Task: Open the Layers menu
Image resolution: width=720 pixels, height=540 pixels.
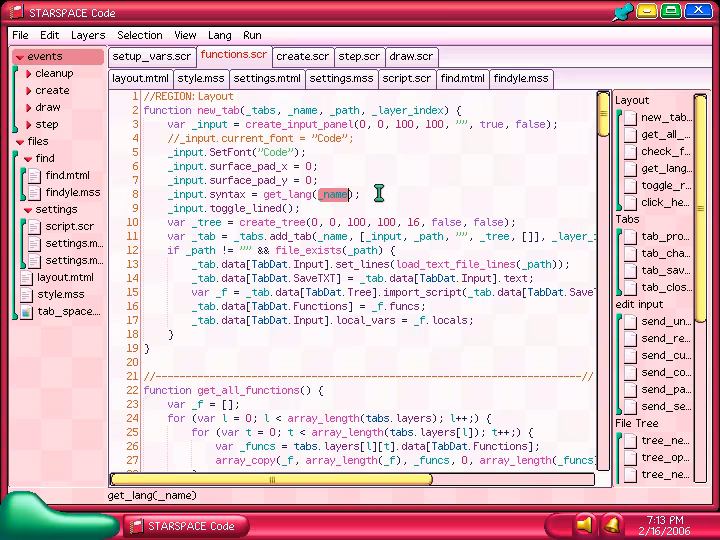Action: 88,35
